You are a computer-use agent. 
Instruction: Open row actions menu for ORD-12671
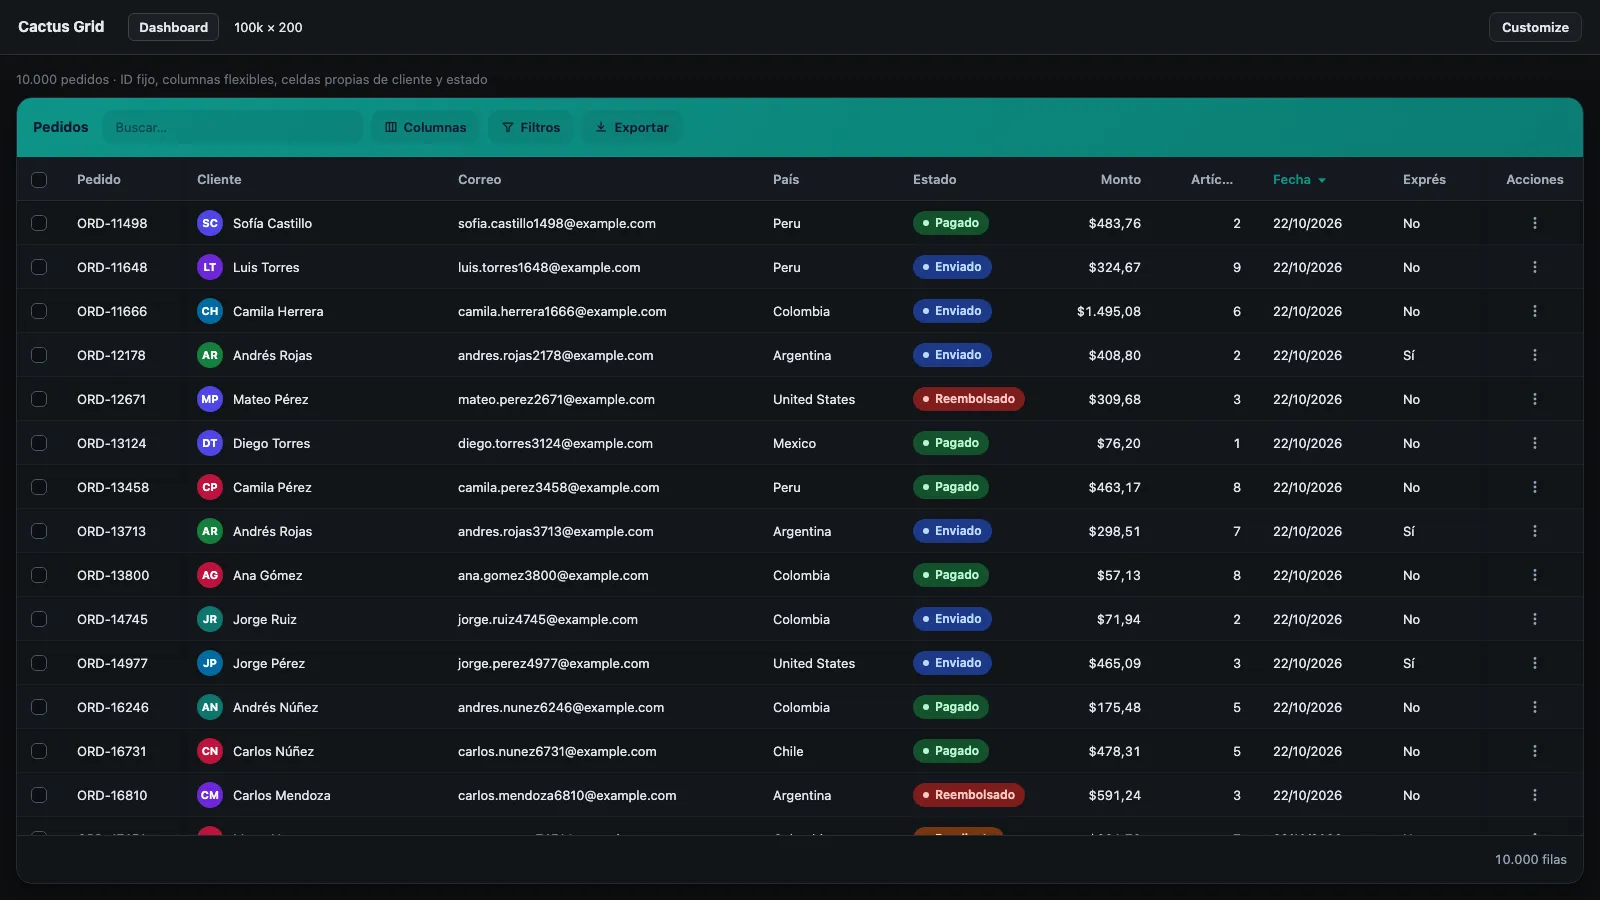(1535, 399)
